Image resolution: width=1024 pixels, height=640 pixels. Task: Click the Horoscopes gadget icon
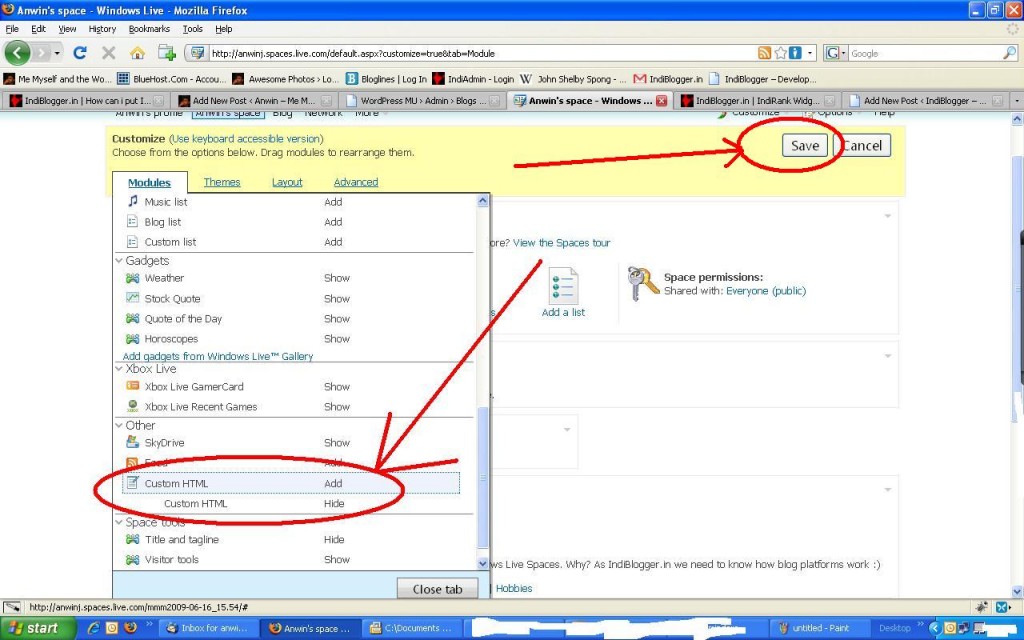tap(133, 339)
